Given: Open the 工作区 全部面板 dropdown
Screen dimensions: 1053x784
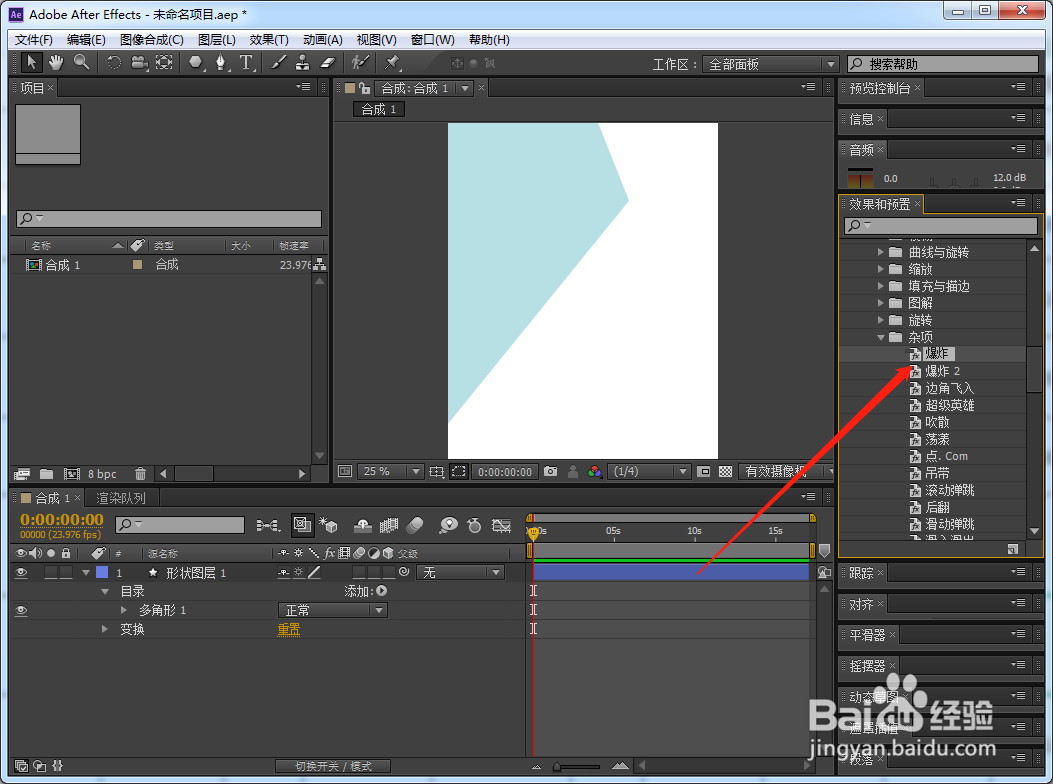Looking at the screenshot, I should (x=770, y=64).
